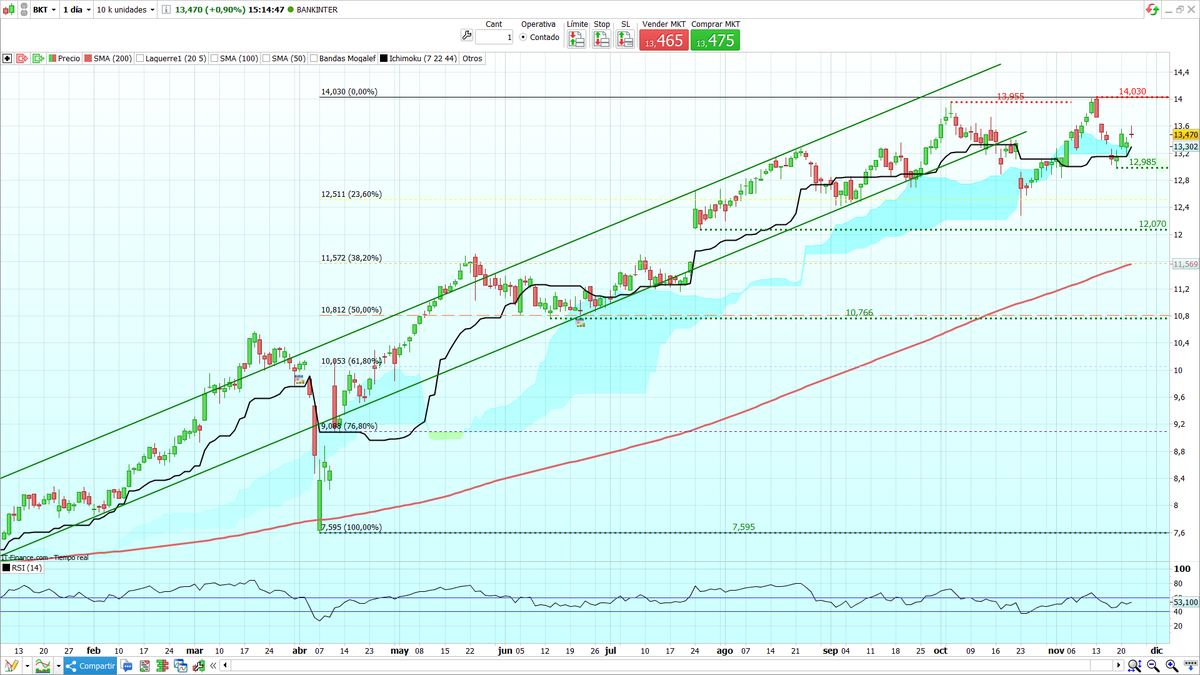Open the wrench trading settings icon
This screenshot has height=675, width=1200.
466,35
